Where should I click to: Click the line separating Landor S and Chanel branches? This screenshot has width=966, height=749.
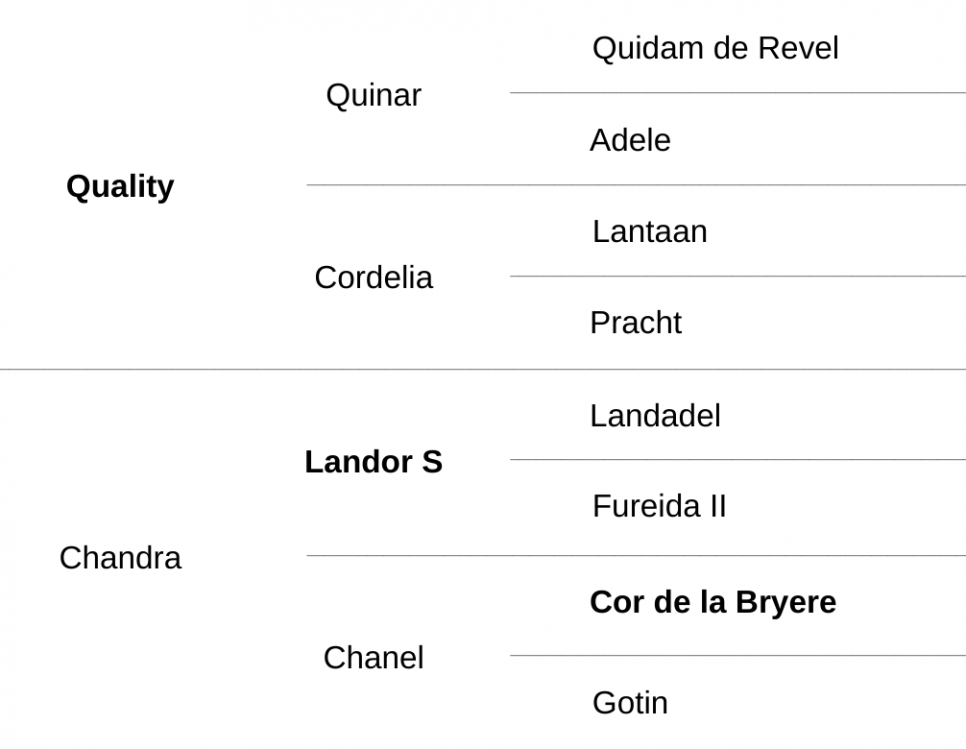[636, 556]
